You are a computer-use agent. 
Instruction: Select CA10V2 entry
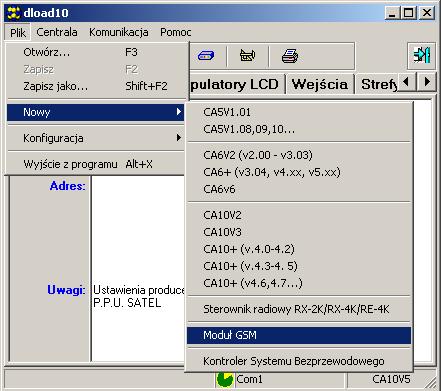tap(299, 215)
